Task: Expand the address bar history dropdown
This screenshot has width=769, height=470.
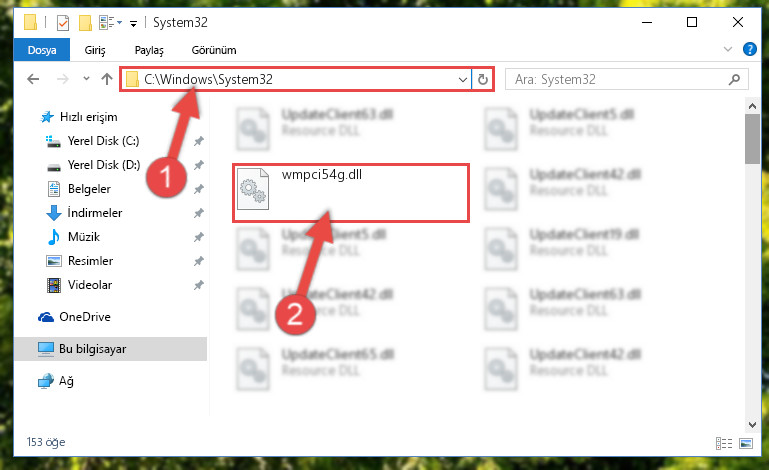Action: (x=462, y=79)
